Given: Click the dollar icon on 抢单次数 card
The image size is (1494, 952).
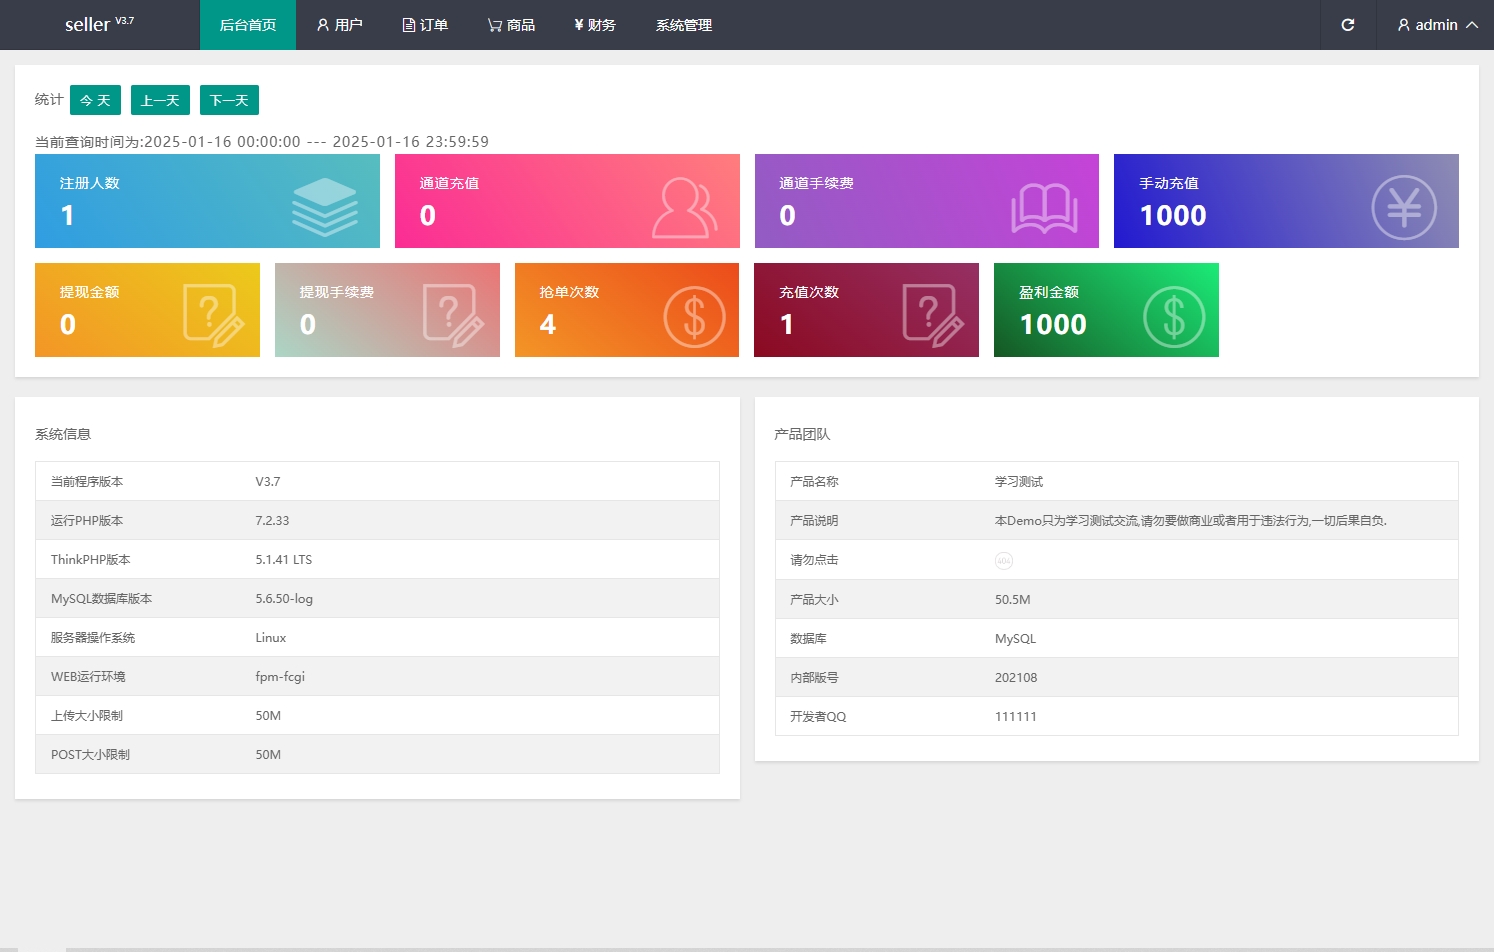Looking at the screenshot, I should (x=694, y=317).
